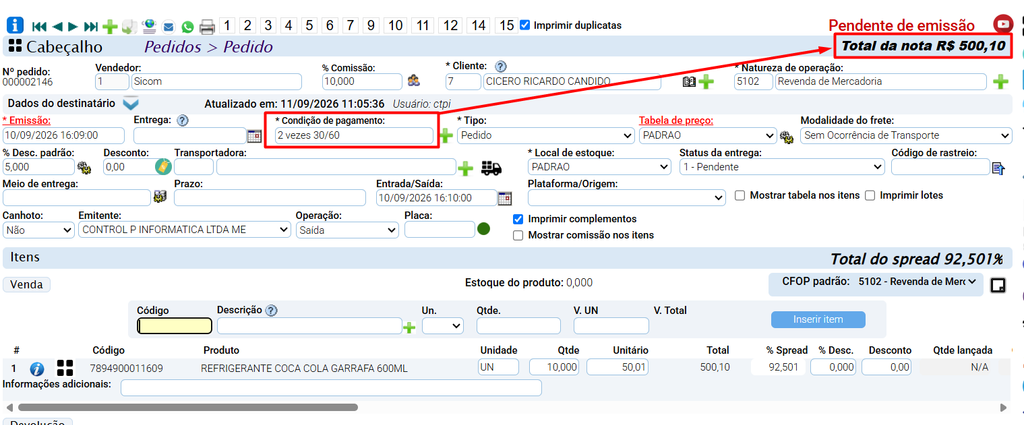Screen dimensions: 1024x425
Task: Click the Informações adicionais field
Action: [331, 388]
